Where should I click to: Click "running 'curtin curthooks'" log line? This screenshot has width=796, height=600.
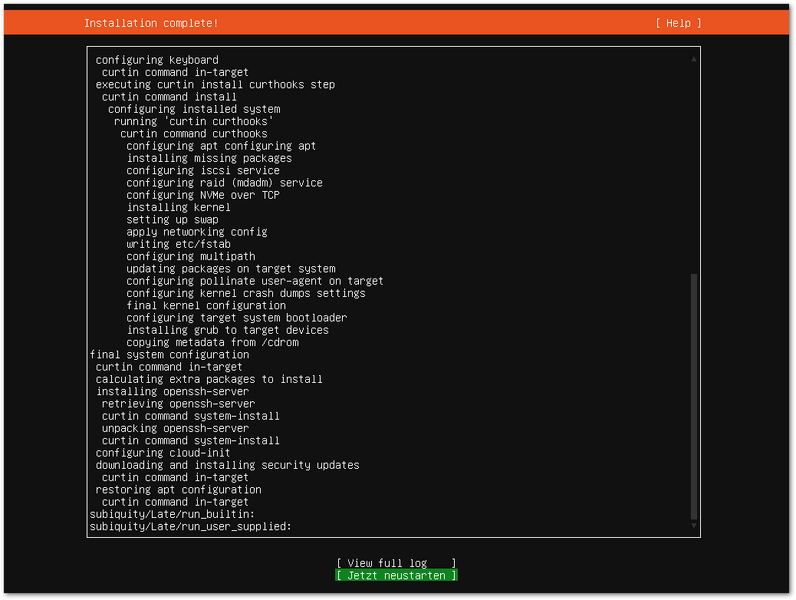tap(194, 121)
